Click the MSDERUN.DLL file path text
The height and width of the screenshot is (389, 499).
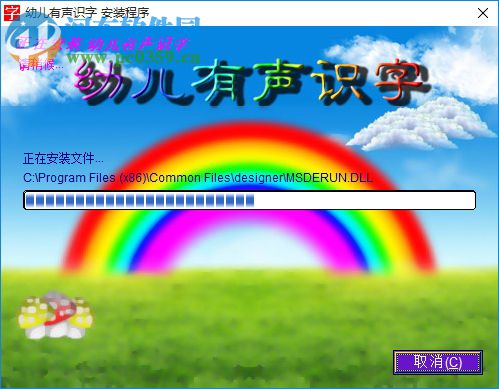click(198, 178)
